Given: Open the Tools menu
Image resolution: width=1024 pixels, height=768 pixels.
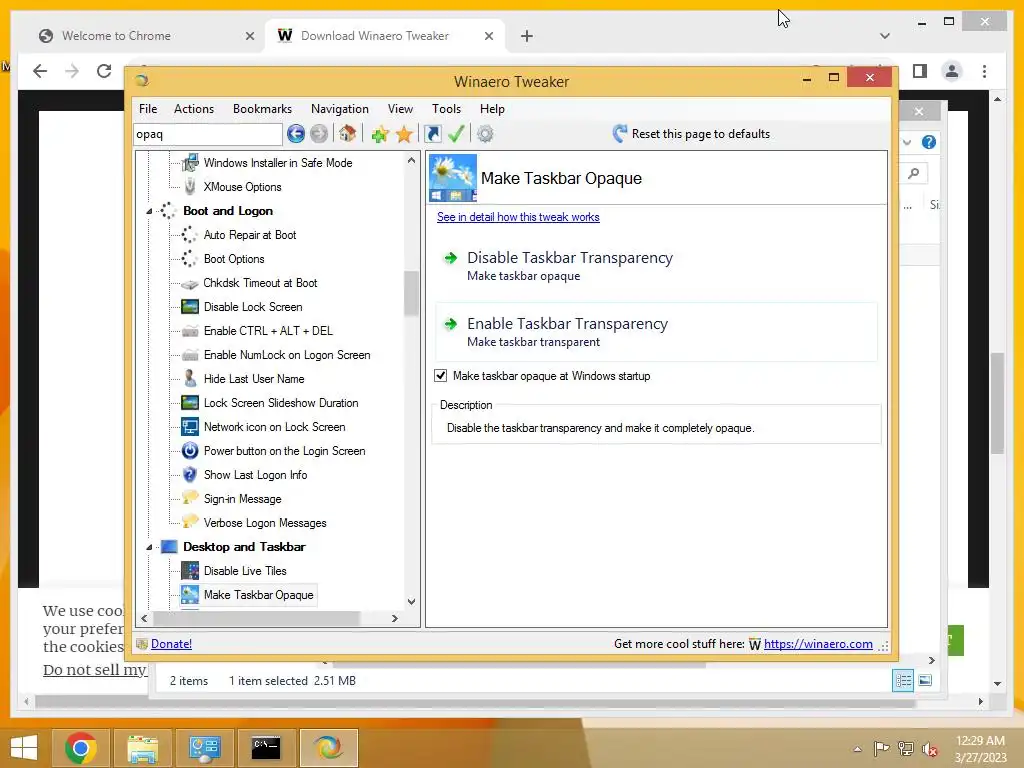Looking at the screenshot, I should tap(447, 109).
